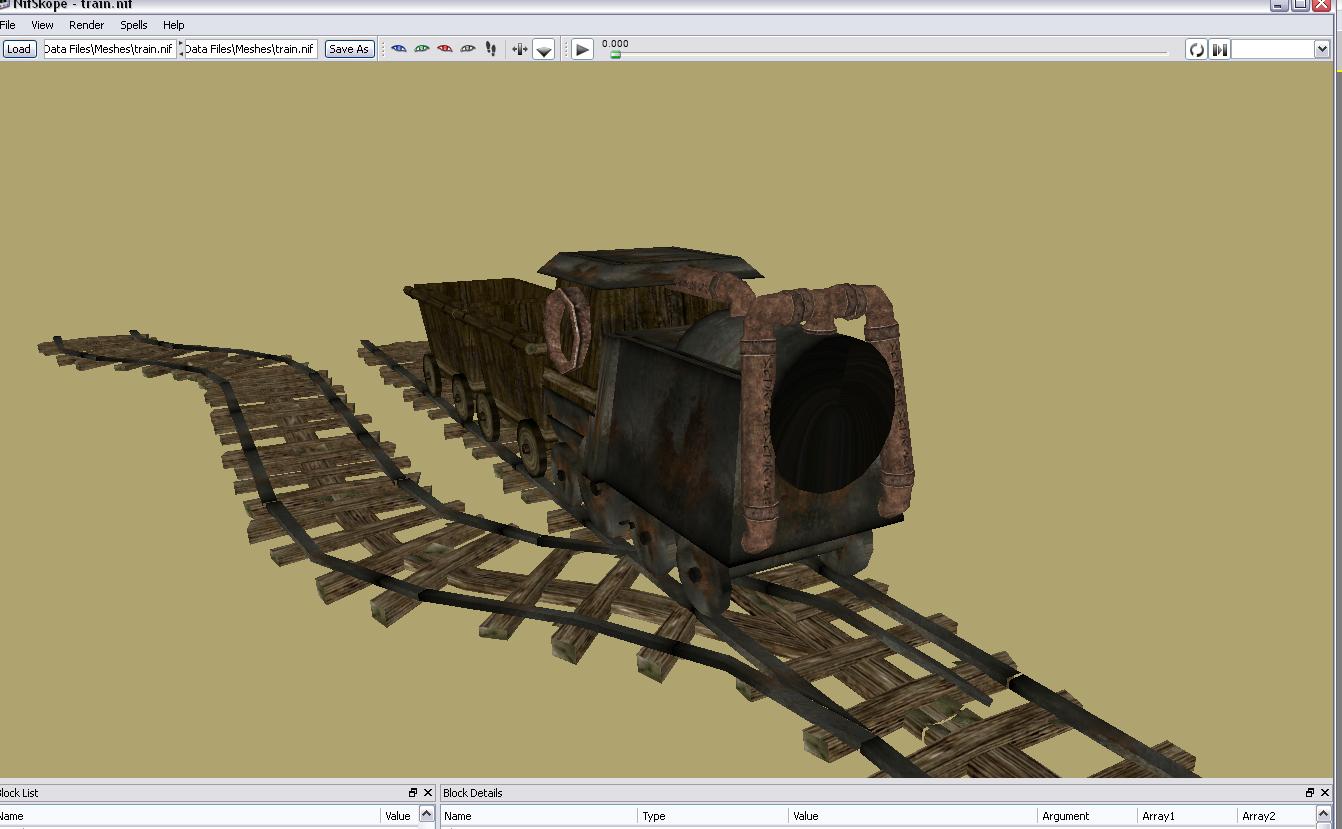Switch to the green eye Front view
This screenshot has width=1342, height=829.
[x=422, y=49]
